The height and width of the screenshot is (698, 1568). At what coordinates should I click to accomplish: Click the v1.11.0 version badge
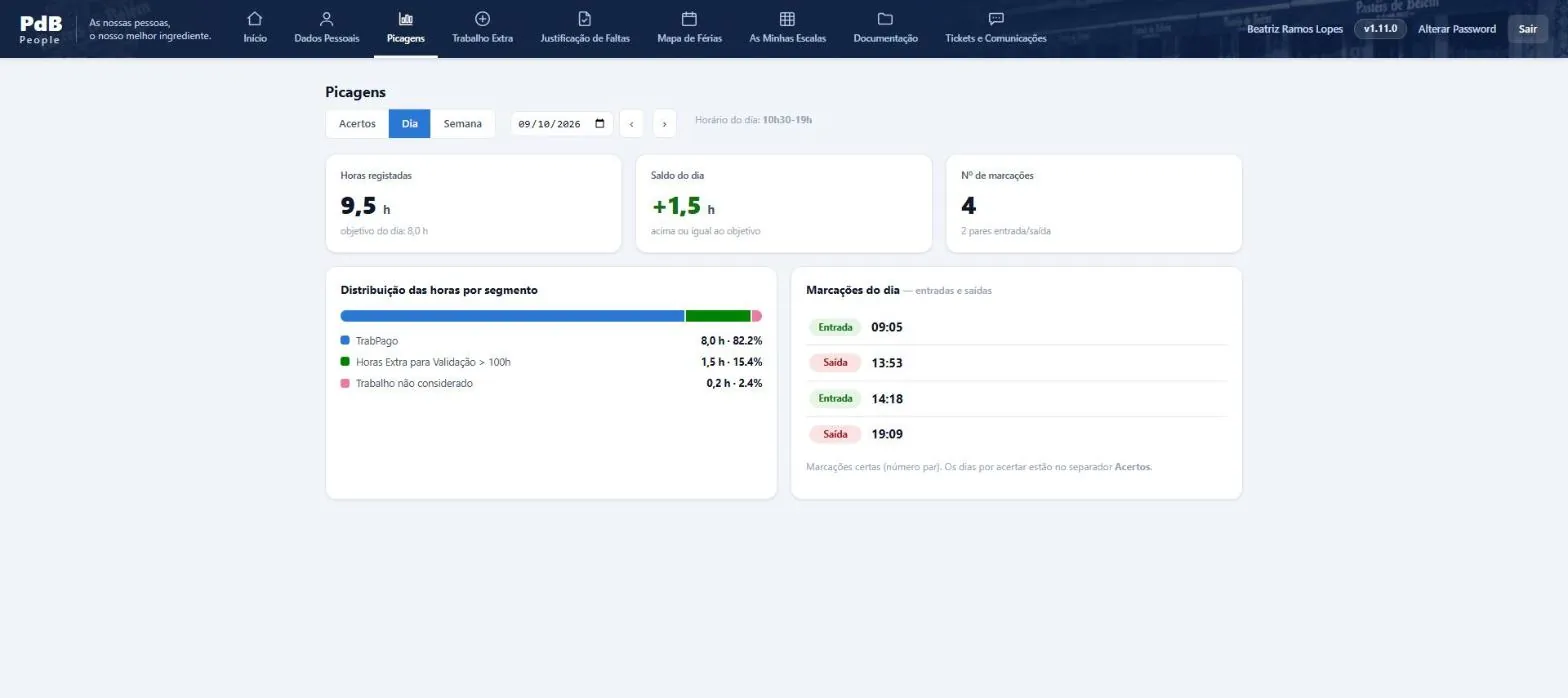pyautogui.click(x=1380, y=29)
